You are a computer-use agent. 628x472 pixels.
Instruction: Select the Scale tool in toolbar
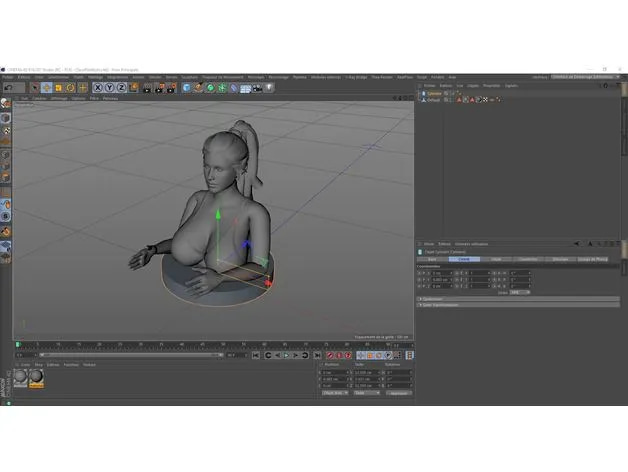coord(58,88)
